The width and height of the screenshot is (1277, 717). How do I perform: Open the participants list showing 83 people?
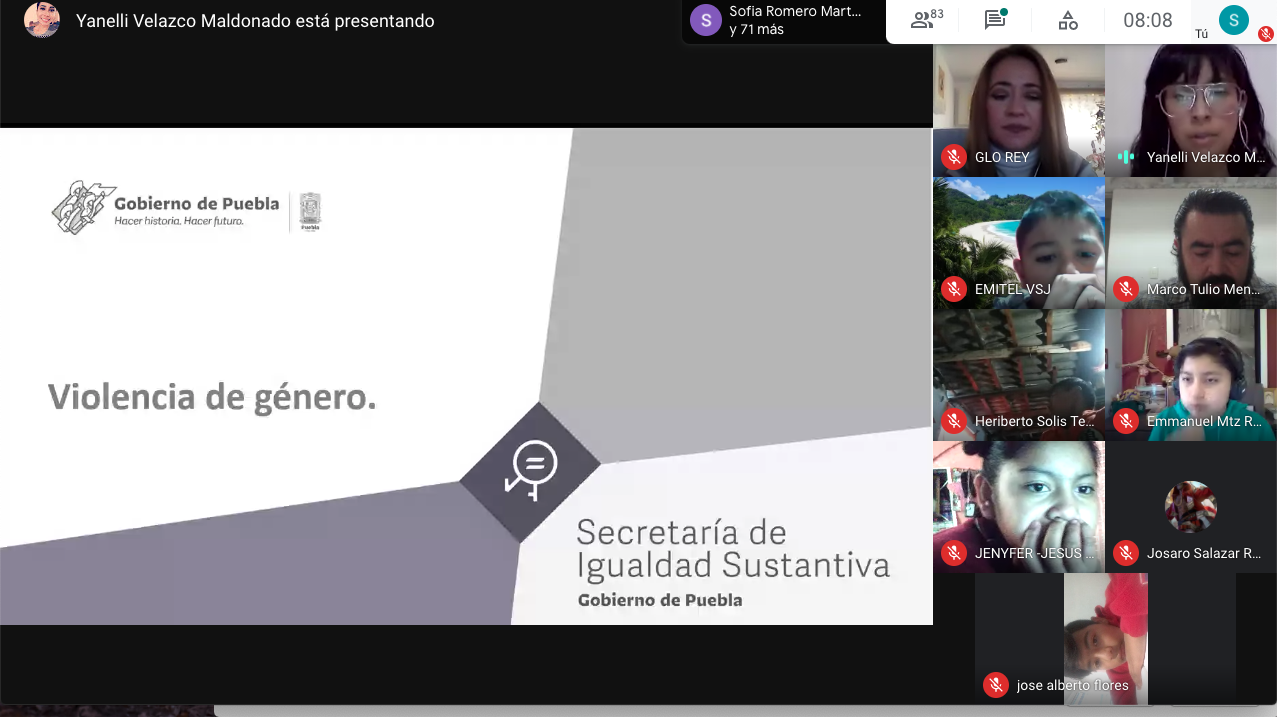(x=926, y=20)
